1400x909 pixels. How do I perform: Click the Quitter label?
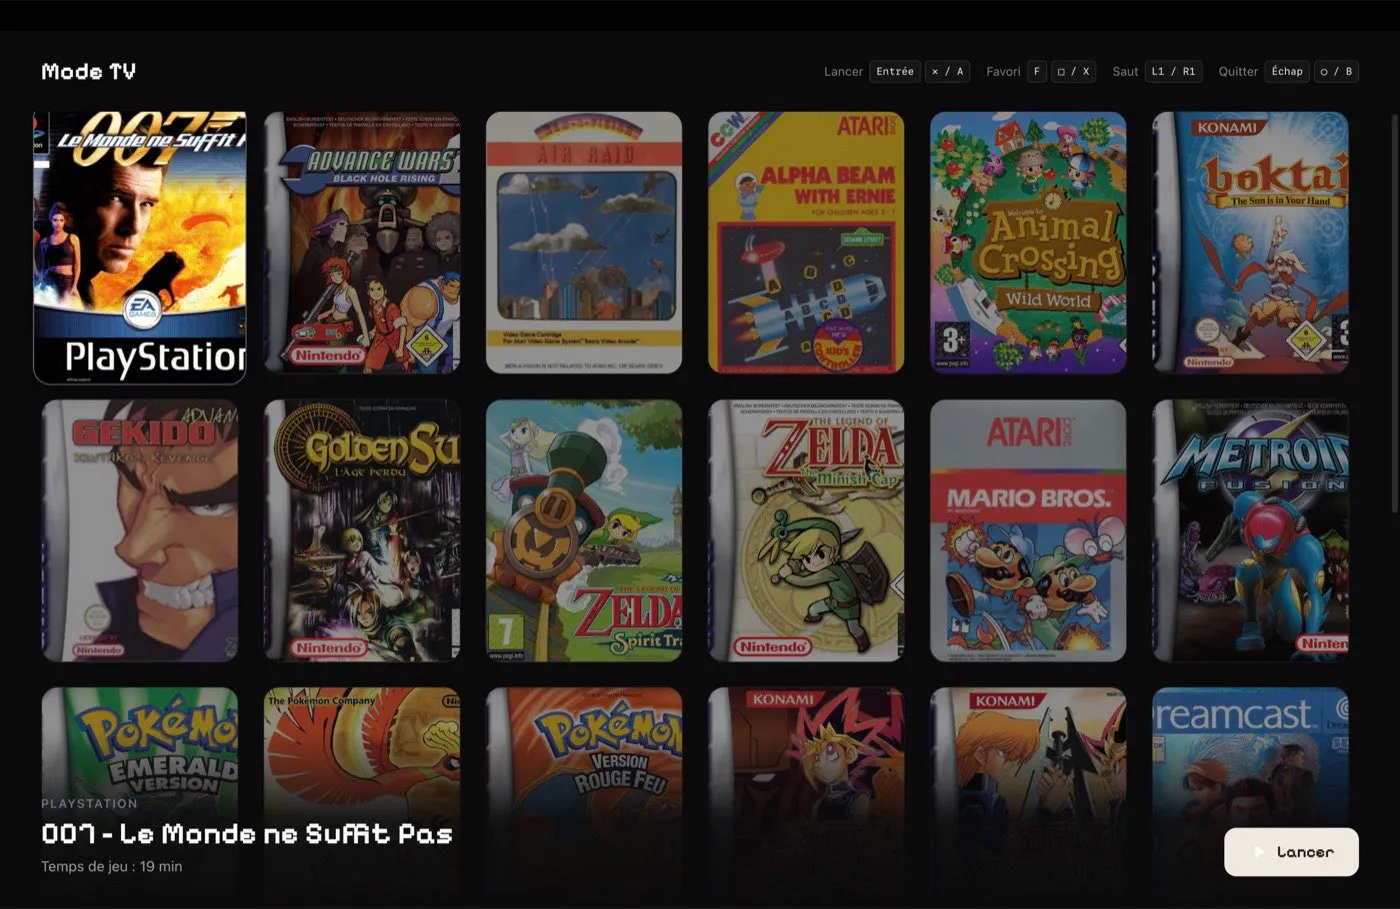pos(1238,72)
